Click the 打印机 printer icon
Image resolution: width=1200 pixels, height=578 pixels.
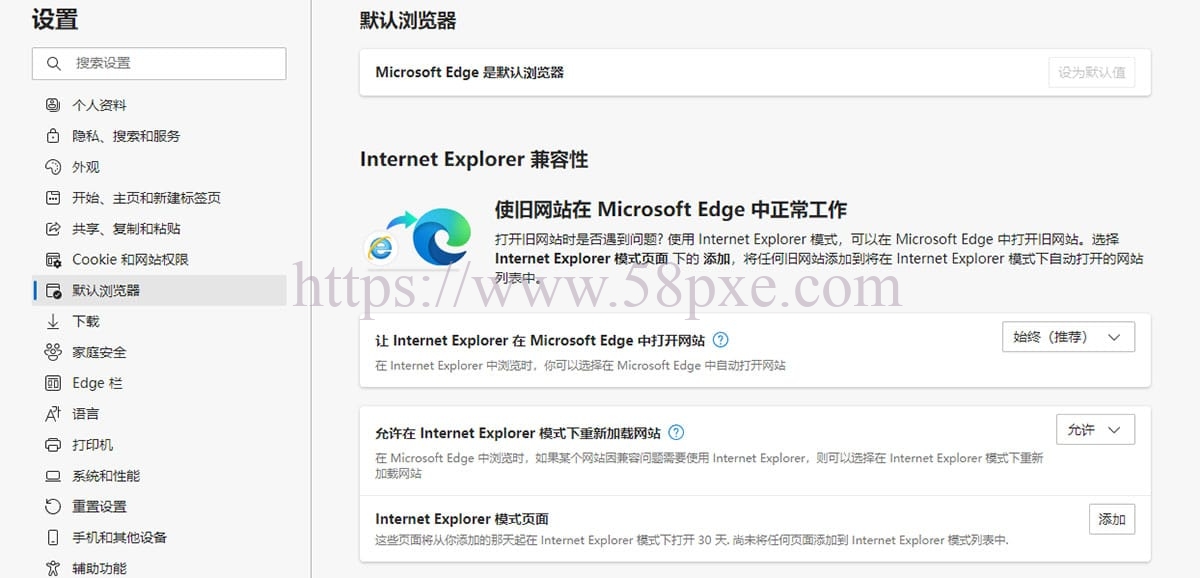[x=53, y=445]
